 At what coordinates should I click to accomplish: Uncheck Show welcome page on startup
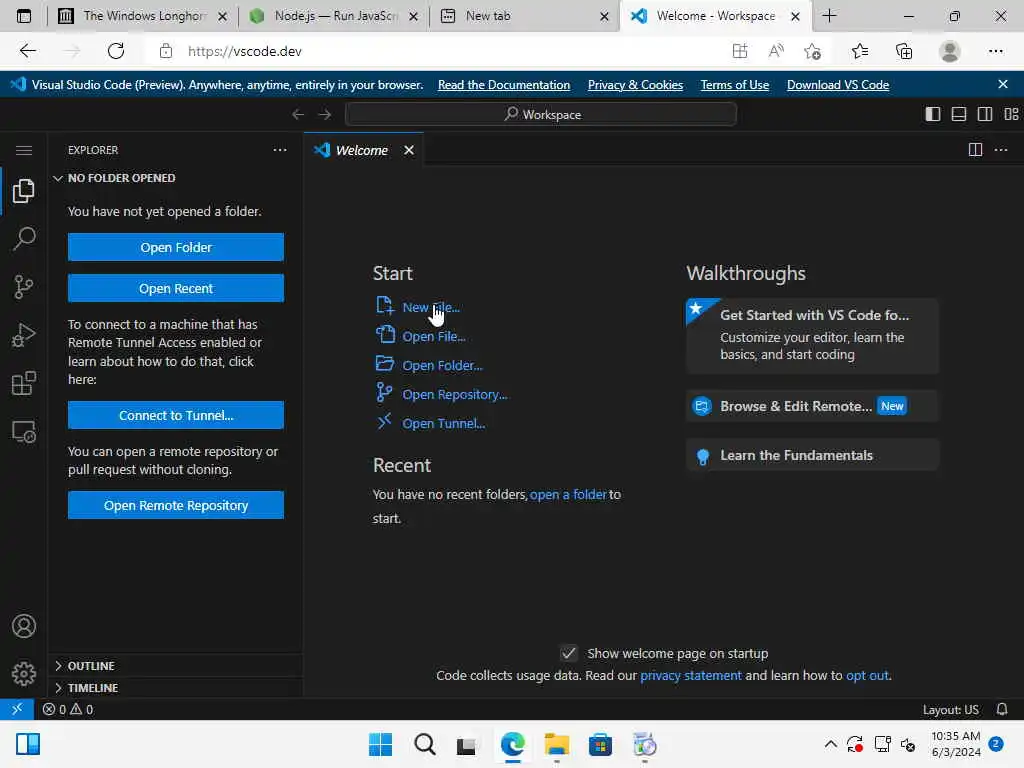[x=569, y=653]
